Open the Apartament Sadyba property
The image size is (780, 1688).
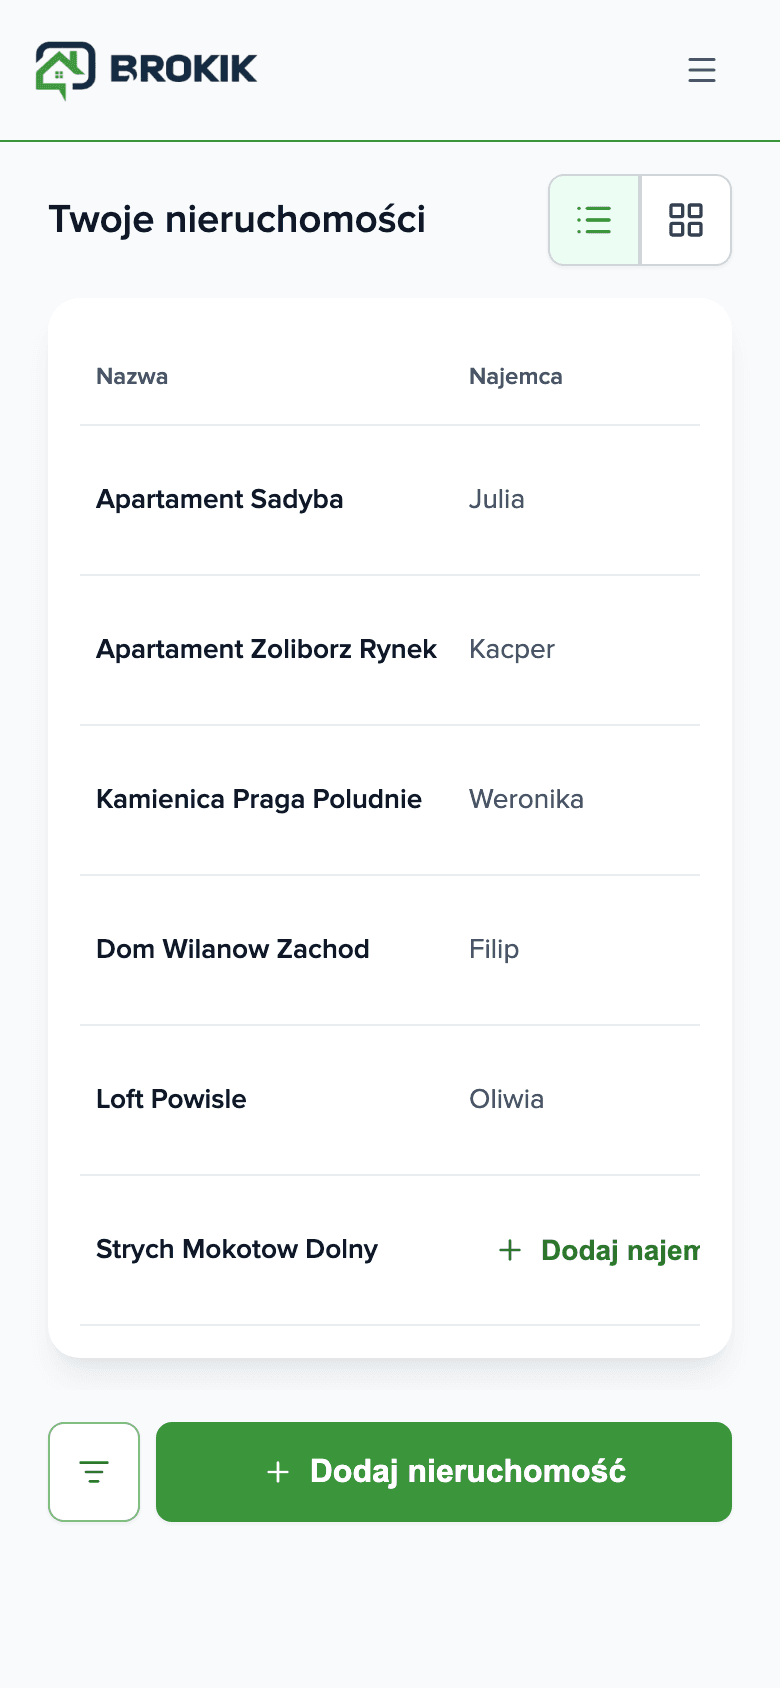coord(219,499)
